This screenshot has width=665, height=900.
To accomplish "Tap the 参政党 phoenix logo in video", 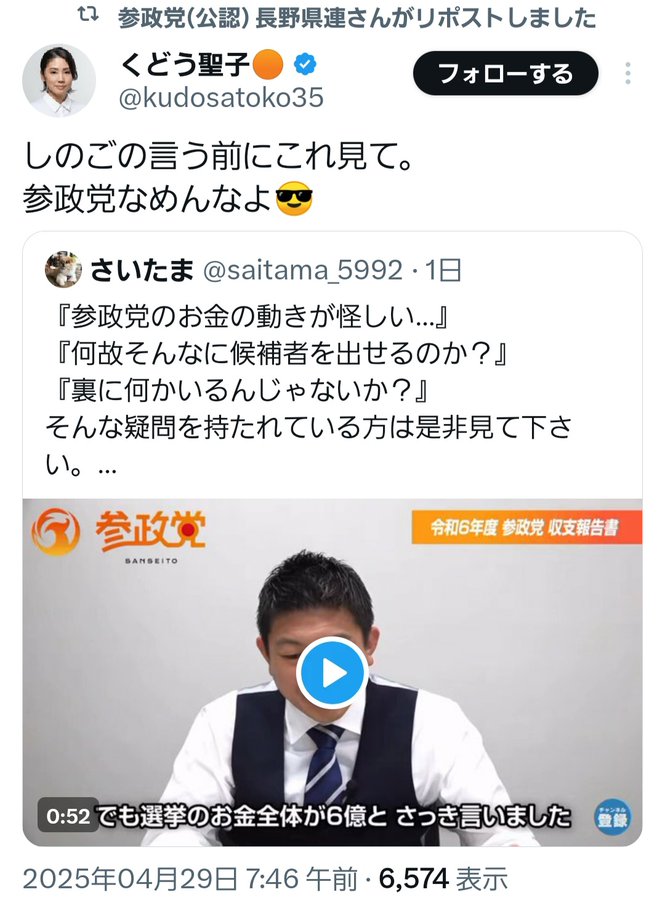I will pos(56,532).
